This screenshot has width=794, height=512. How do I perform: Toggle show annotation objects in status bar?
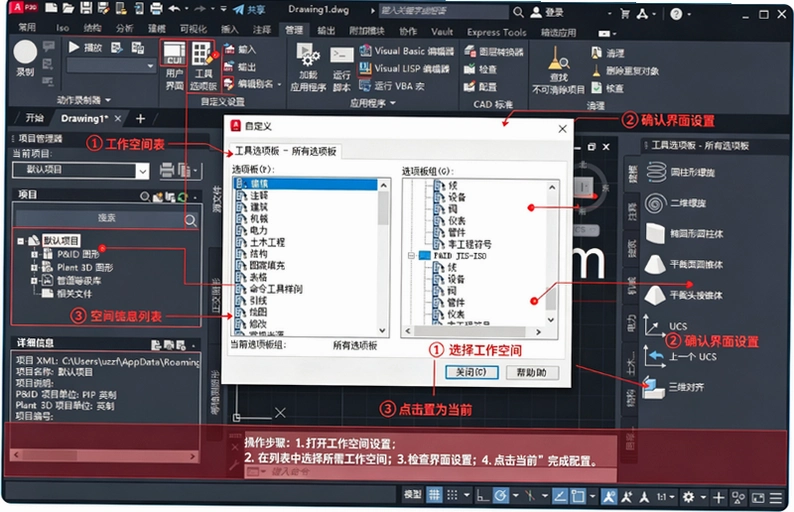(x=609, y=496)
